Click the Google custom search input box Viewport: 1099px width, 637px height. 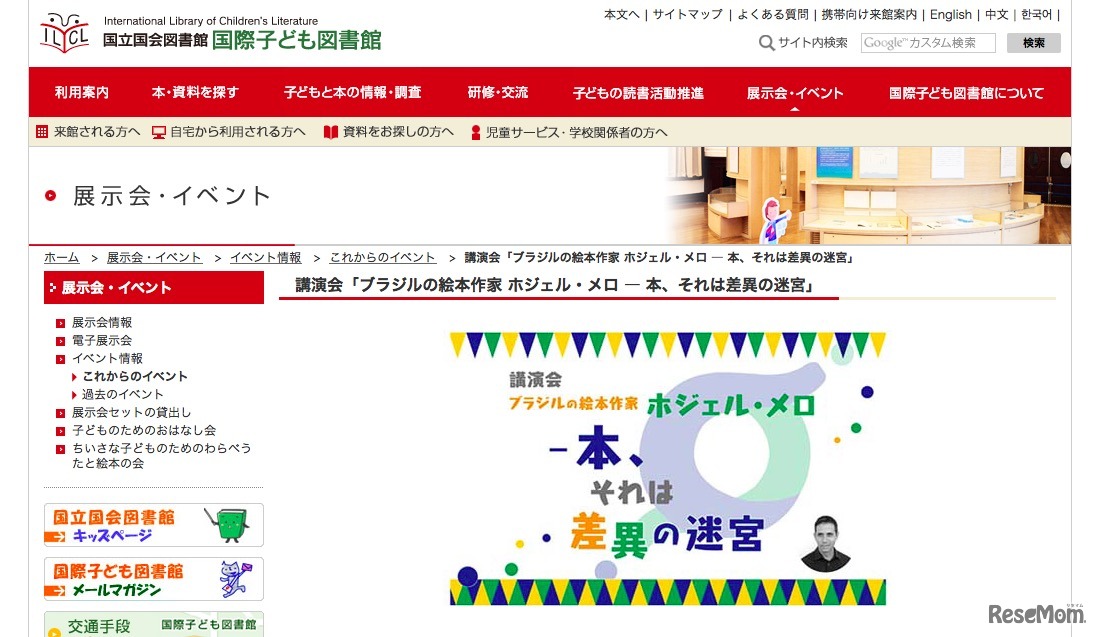pyautogui.click(x=928, y=43)
